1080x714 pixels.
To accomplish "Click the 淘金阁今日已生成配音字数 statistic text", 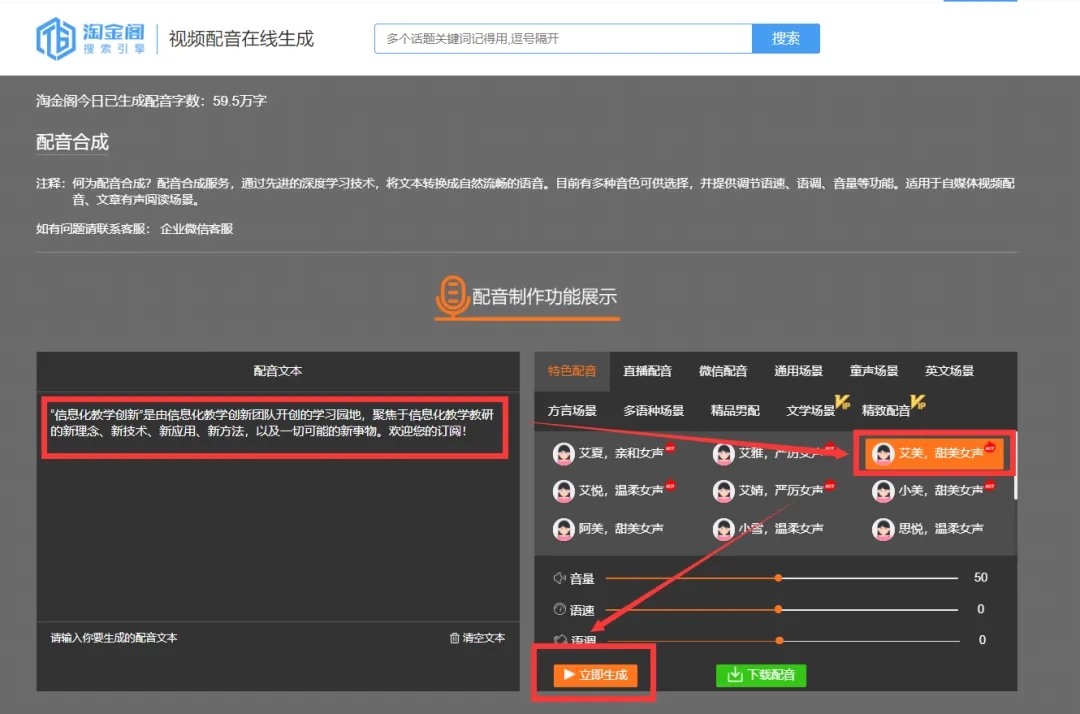I will [x=151, y=101].
